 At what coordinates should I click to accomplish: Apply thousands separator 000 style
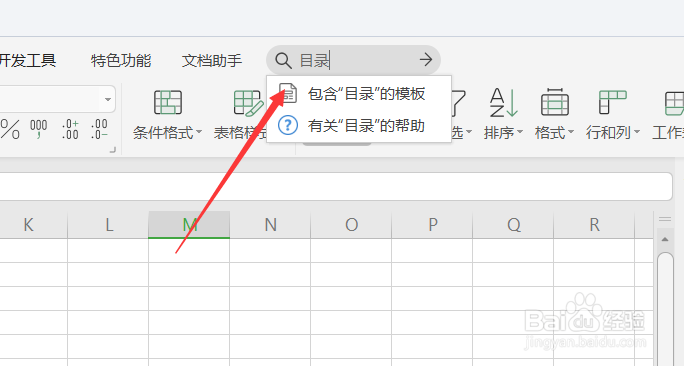[38, 130]
